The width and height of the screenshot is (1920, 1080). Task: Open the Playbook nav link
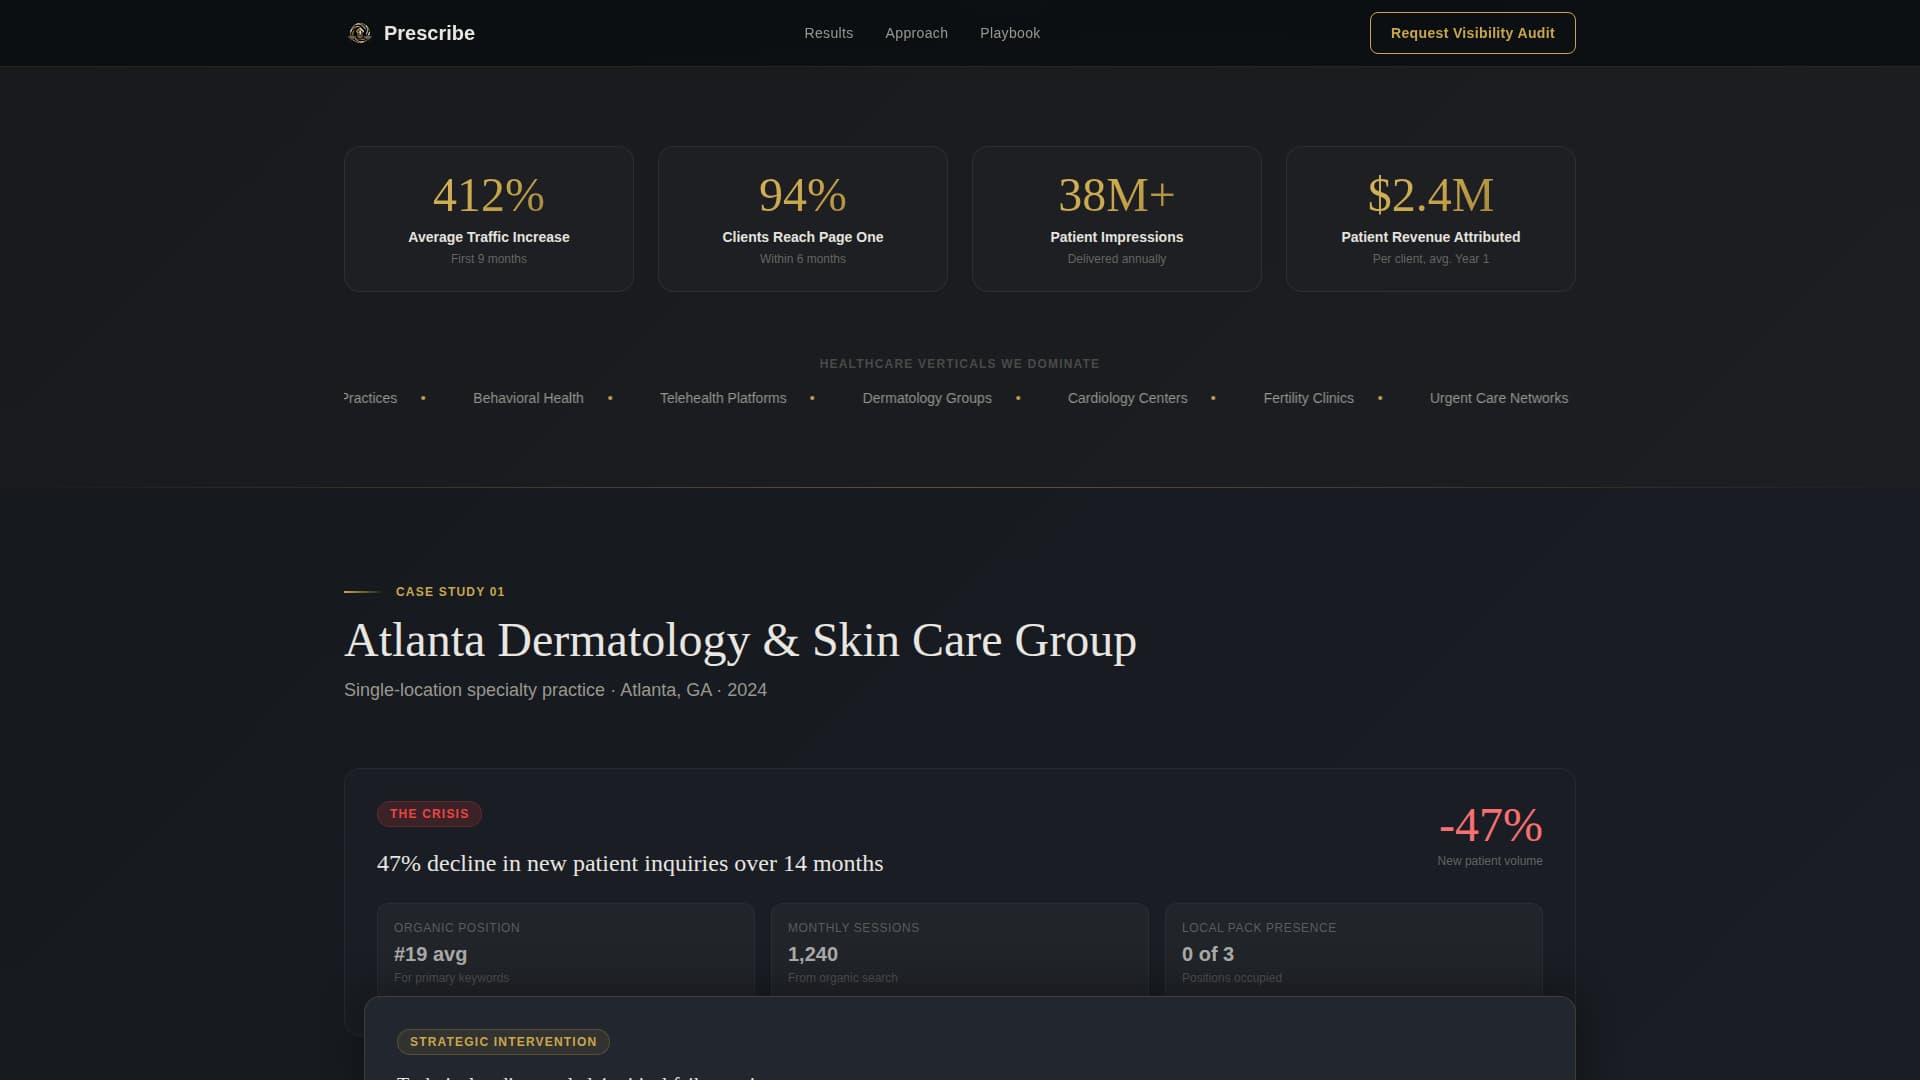pyautogui.click(x=1010, y=33)
